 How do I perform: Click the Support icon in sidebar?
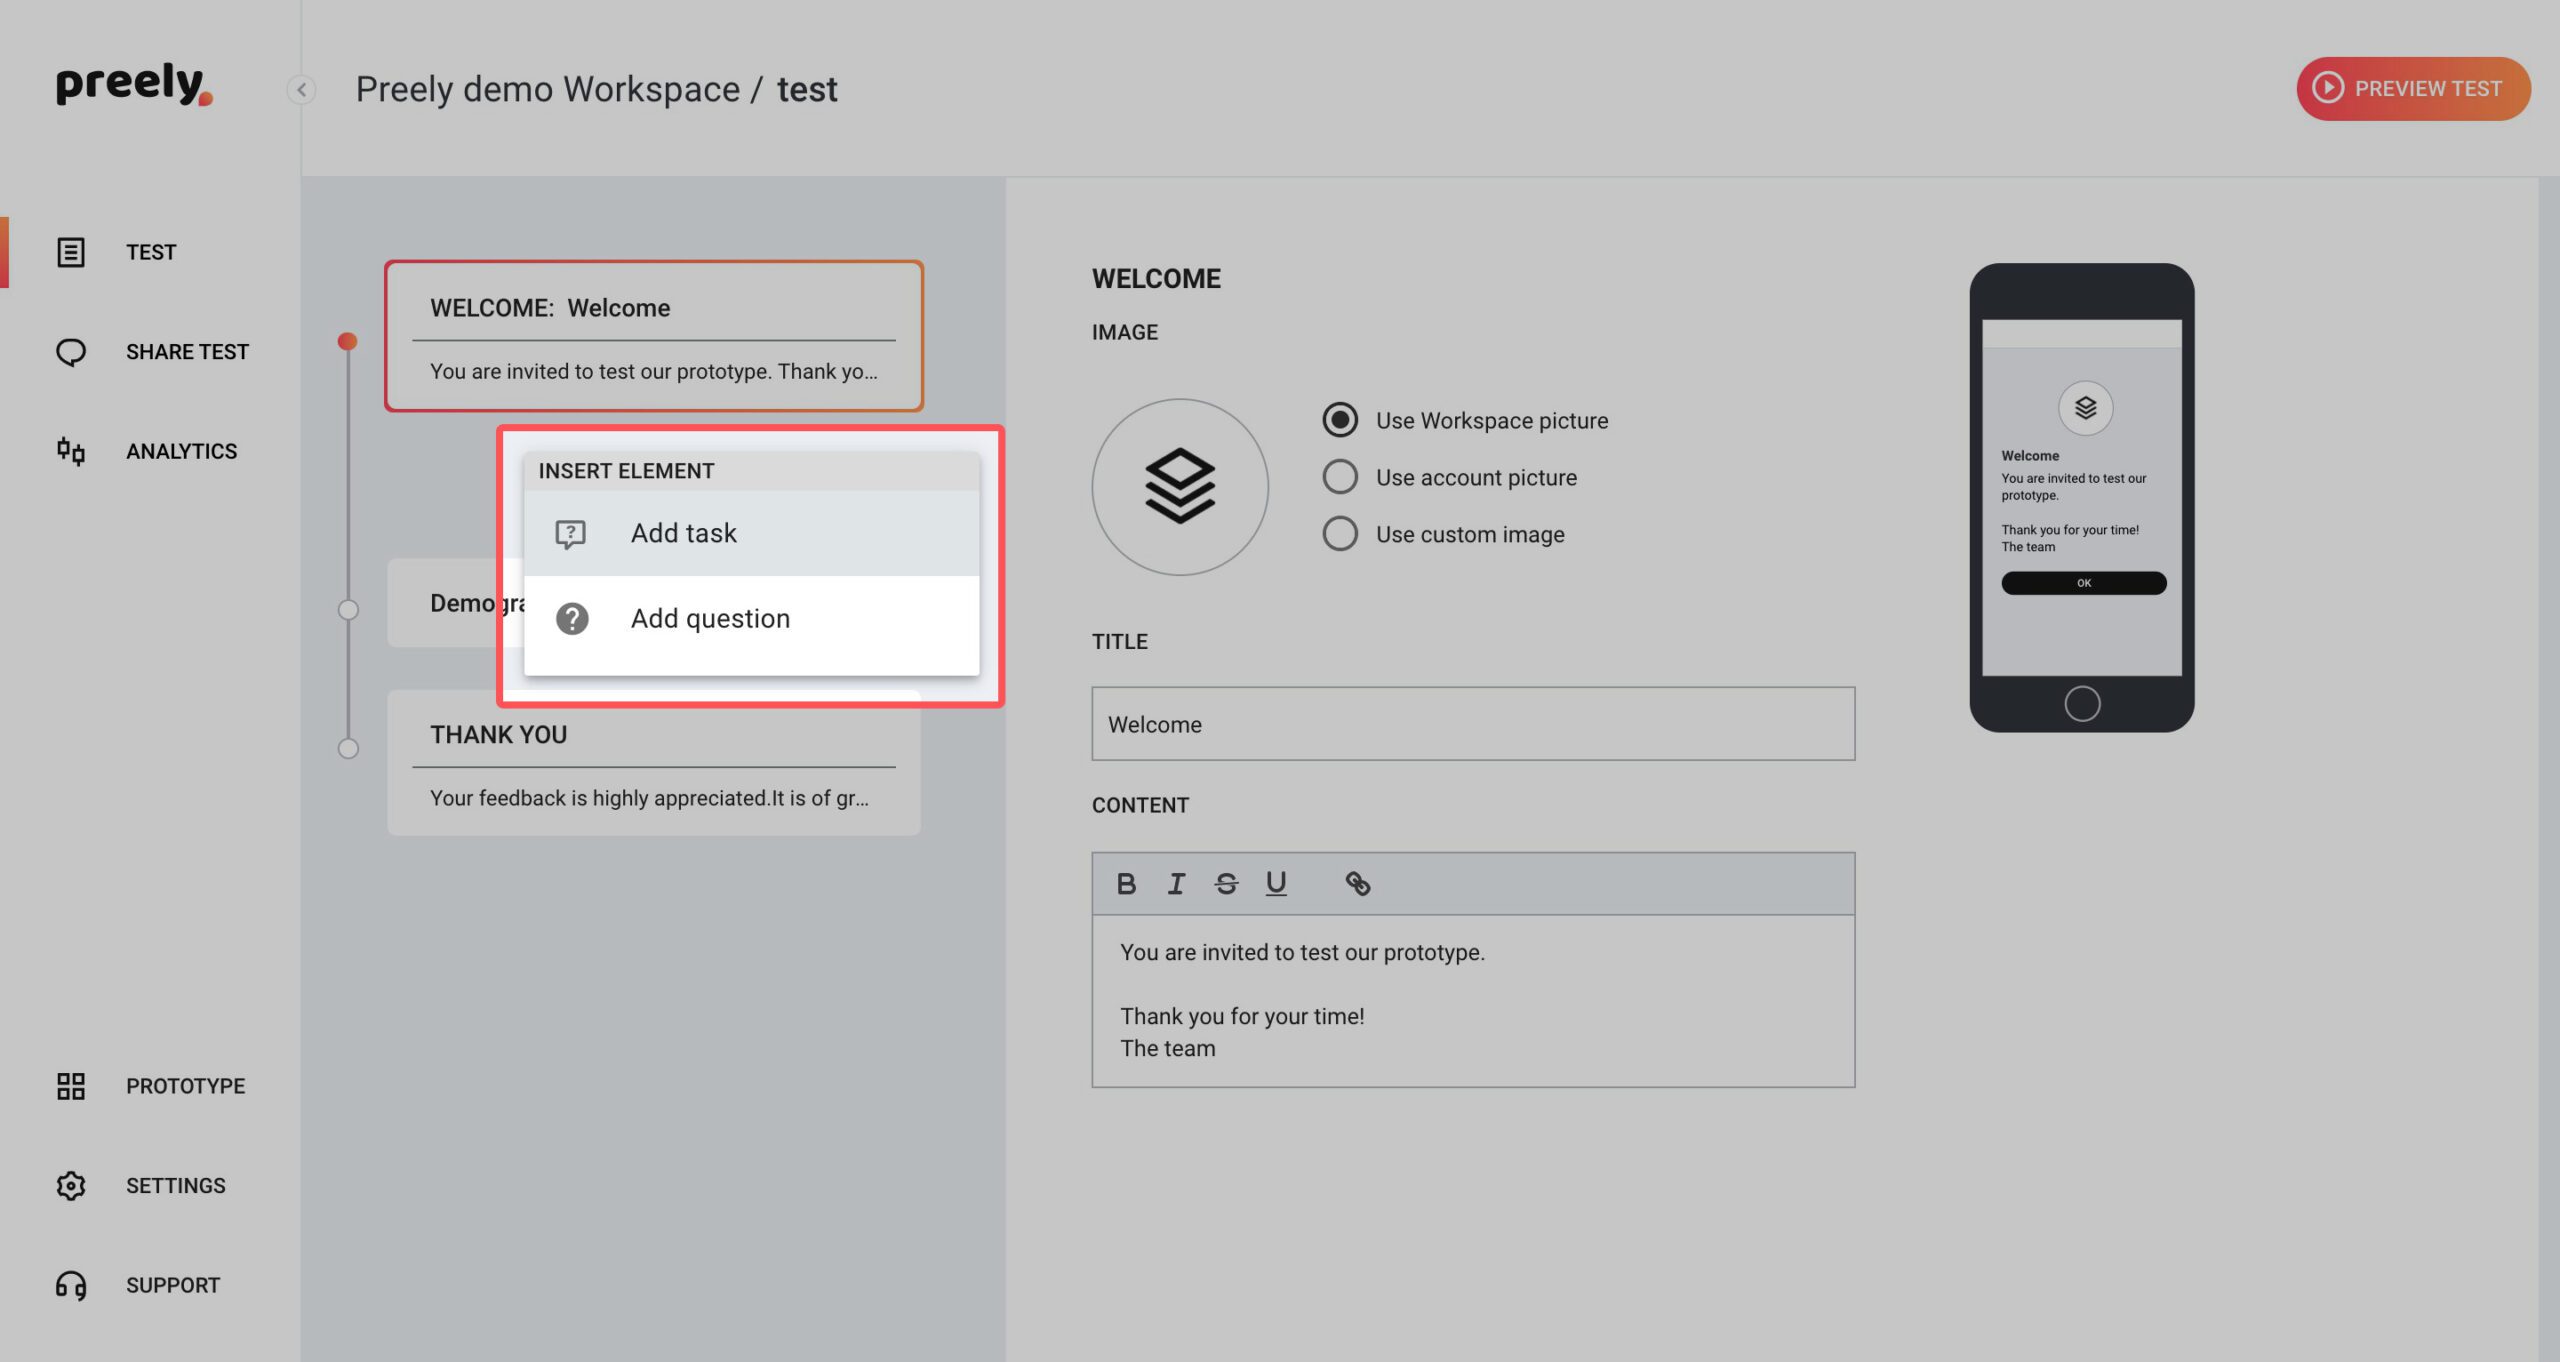pos(68,1284)
